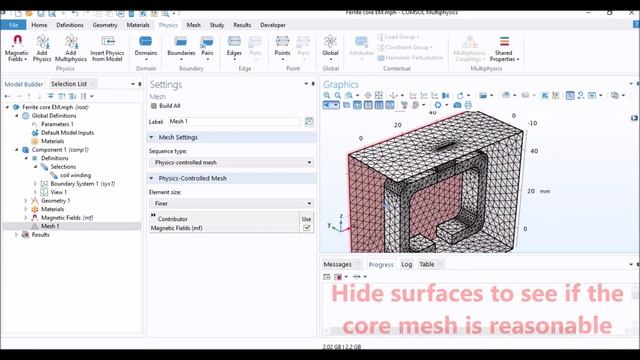The image size is (640, 360).
Task: Select coil winding selection node
Action: coord(76,175)
